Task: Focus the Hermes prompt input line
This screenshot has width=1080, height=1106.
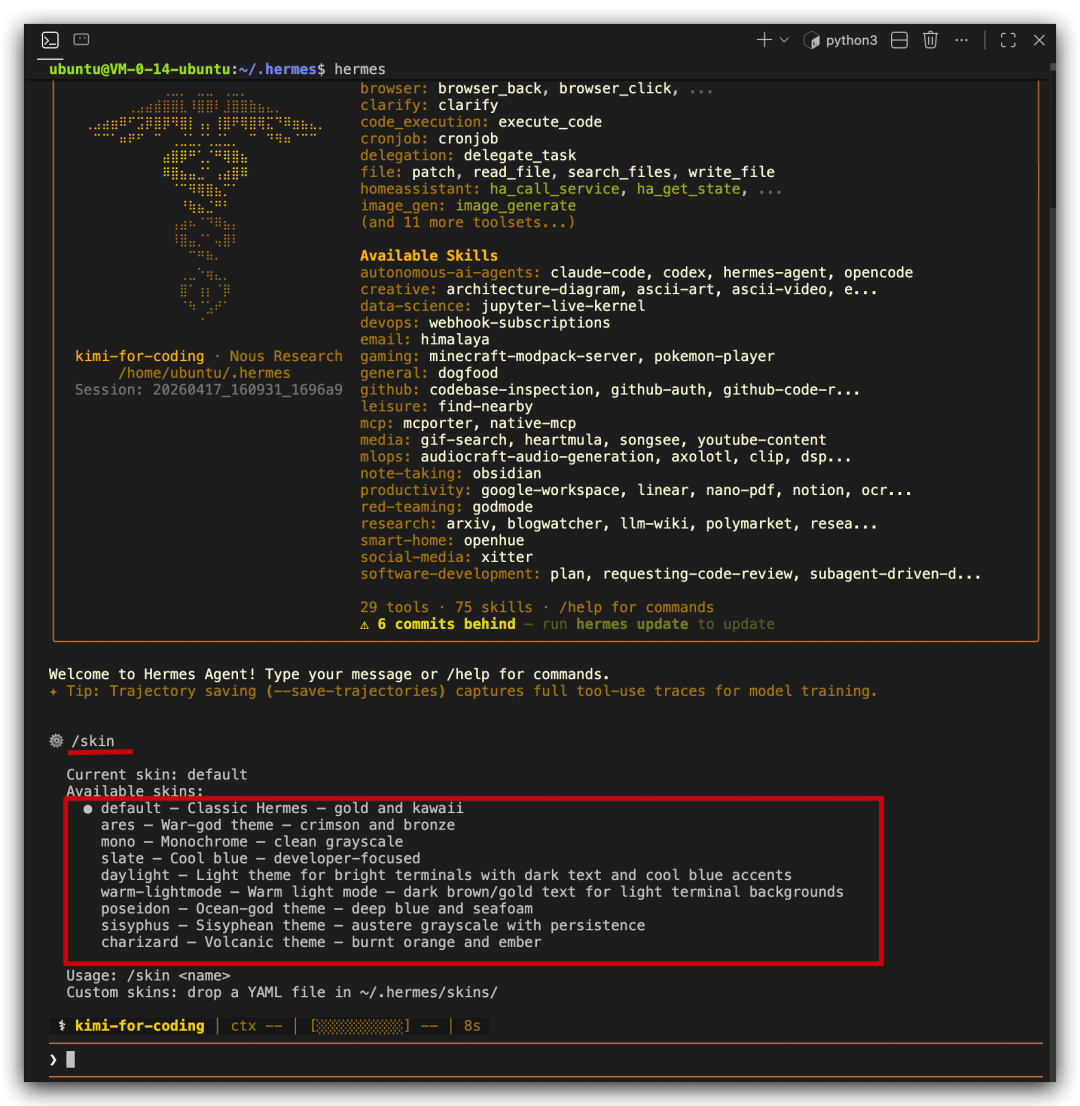Action: (x=545, y=1059)
